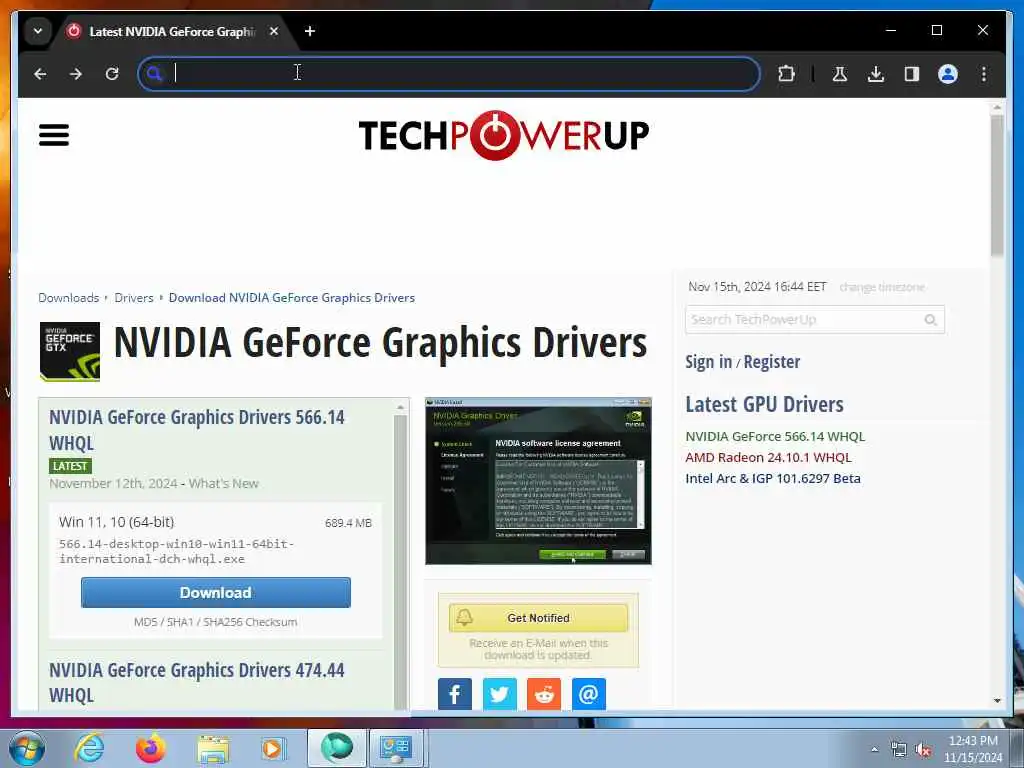Open the three-dot browser menu
This screenshot has height=768, width=1024.
984,74
